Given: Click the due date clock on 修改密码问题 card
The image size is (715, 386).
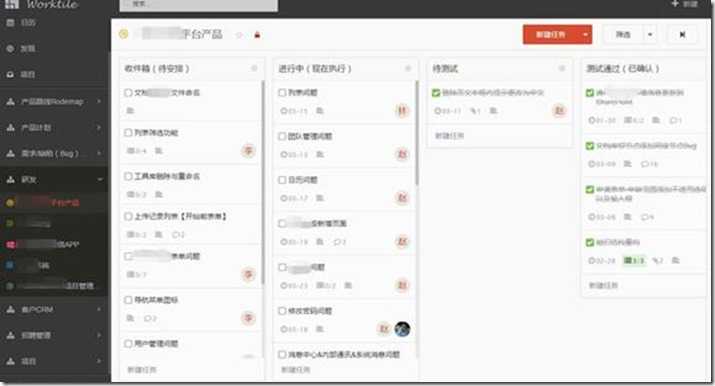Looking at the screenshot, I should 284,329.
